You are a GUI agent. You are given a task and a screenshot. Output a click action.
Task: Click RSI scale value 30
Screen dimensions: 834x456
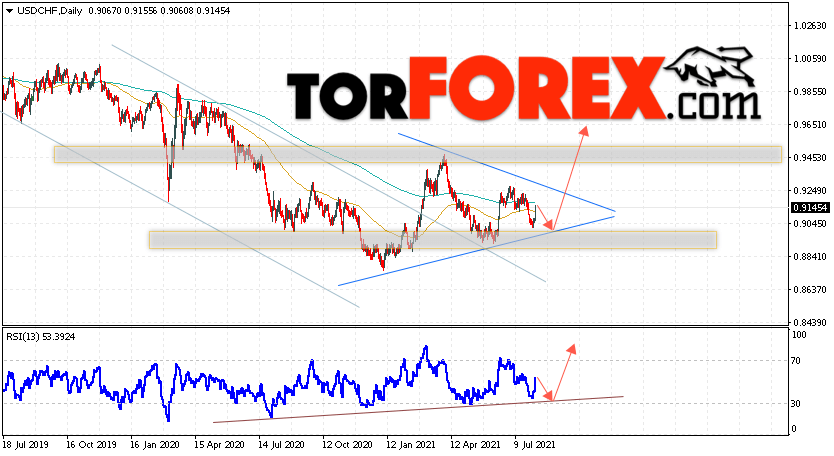point(796,404)
